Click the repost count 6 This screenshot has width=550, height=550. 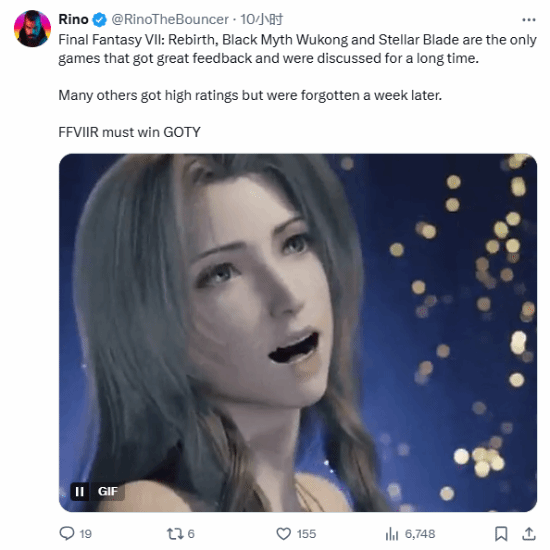(191, 534)
